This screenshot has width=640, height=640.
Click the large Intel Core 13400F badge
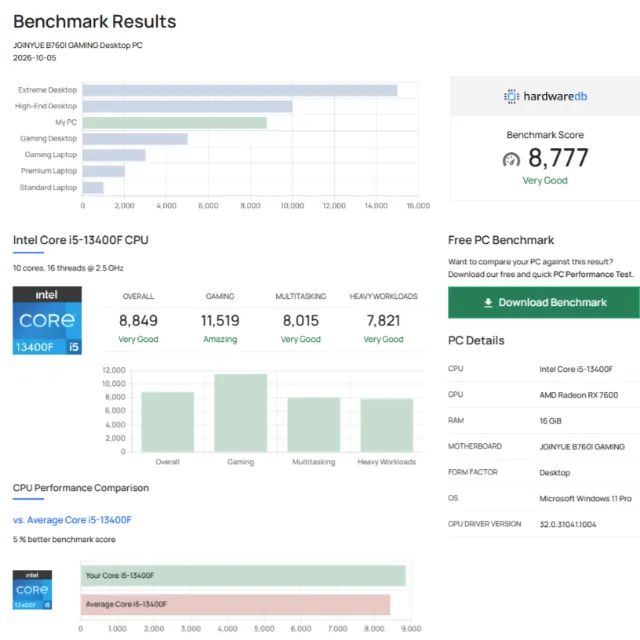(x=47, y=320)
